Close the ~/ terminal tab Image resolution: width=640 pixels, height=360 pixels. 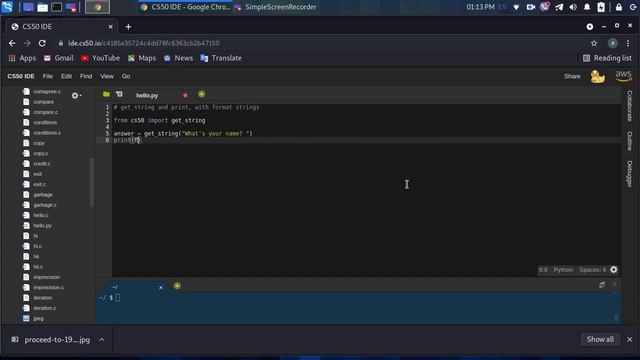point(161,287)
